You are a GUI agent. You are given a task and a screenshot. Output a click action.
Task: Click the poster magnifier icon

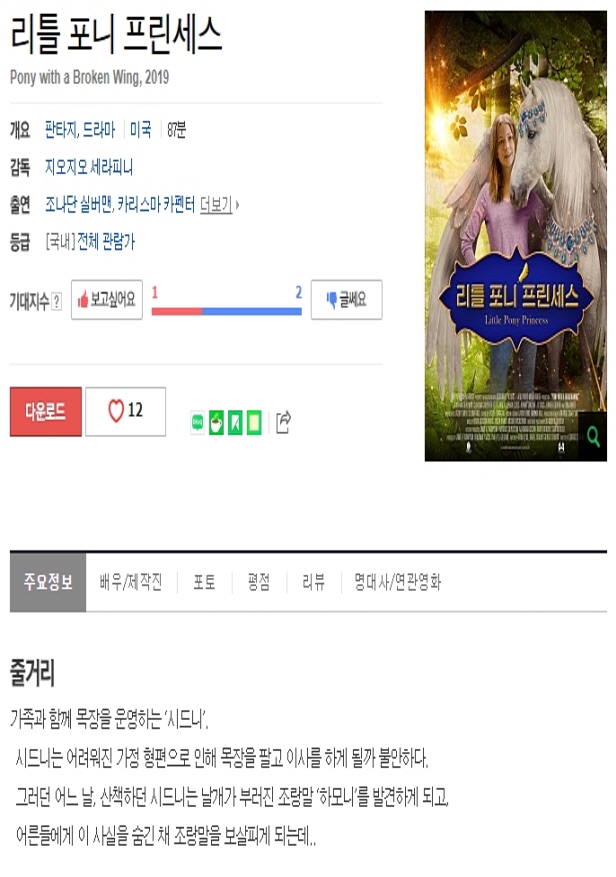(x=593, y=437)
